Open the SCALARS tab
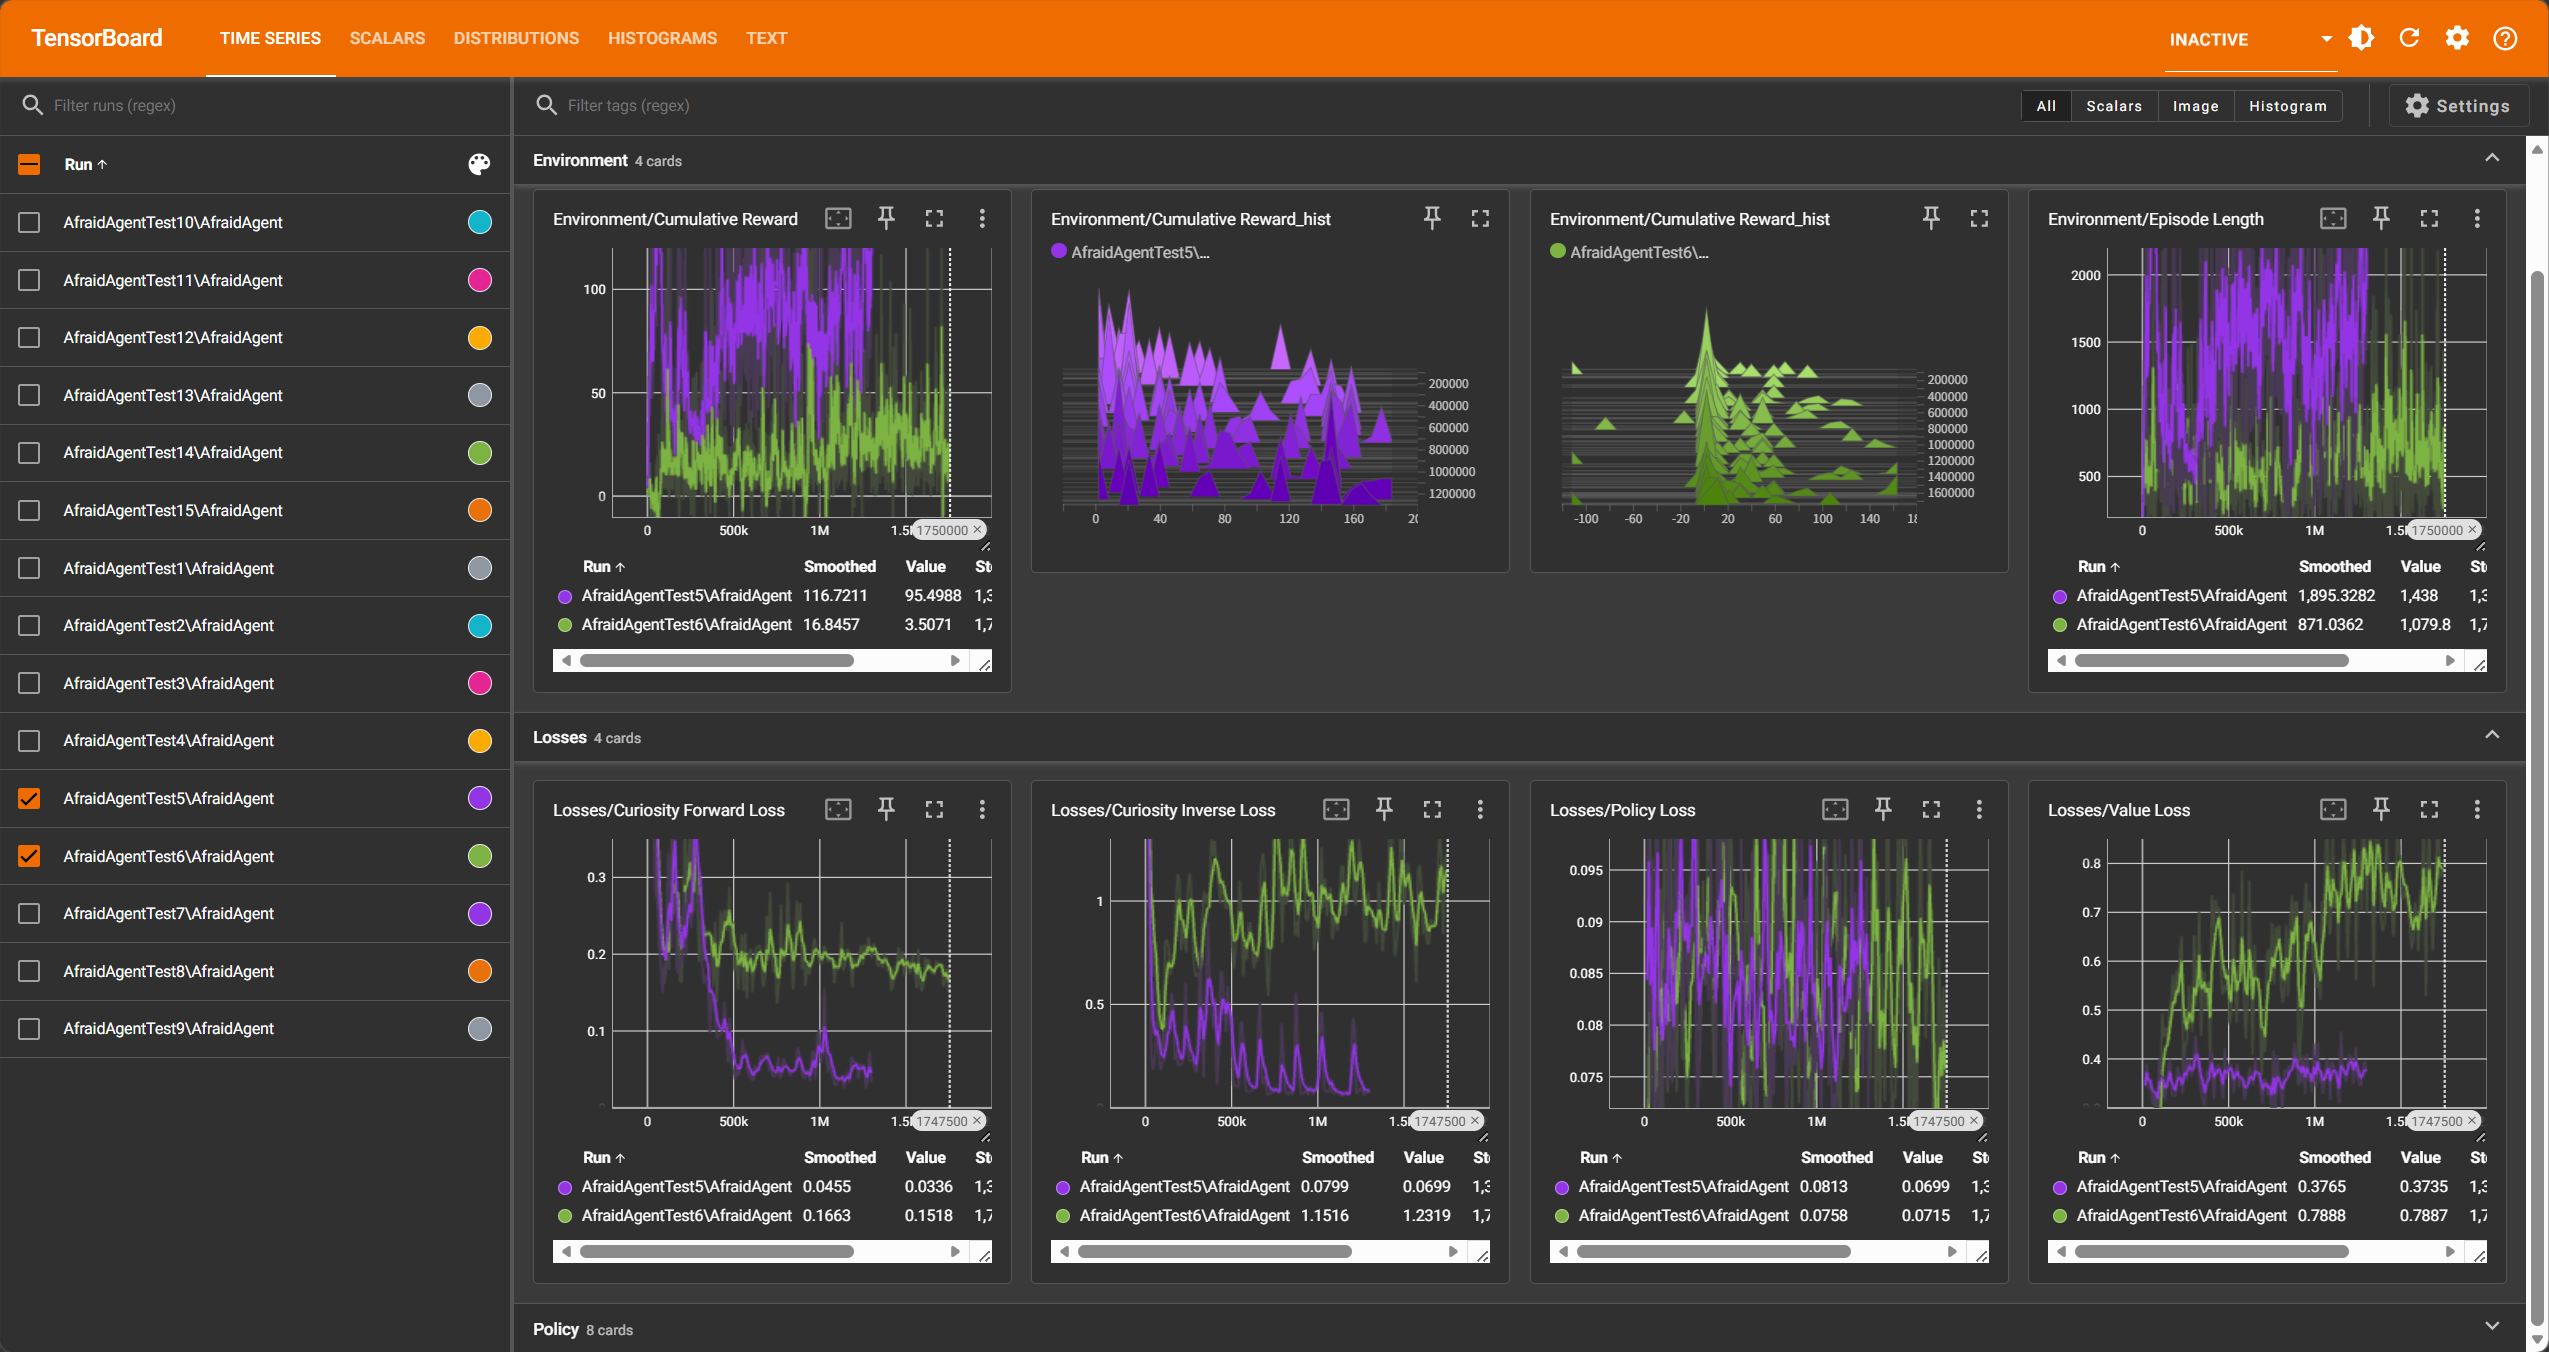The height and width of the screenshot is (1352, 2549). [x=387, y=38]
